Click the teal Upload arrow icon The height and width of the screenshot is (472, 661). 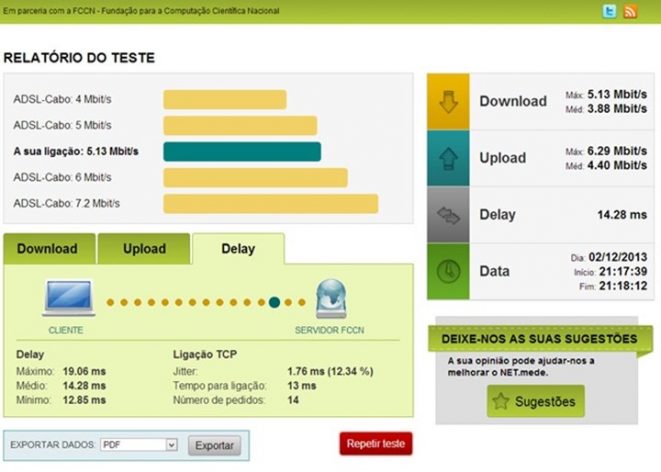[x=448, y=158]
